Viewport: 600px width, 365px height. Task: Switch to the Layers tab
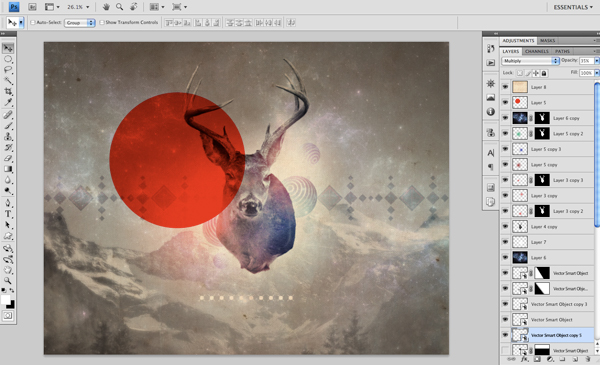coord(510,51)
